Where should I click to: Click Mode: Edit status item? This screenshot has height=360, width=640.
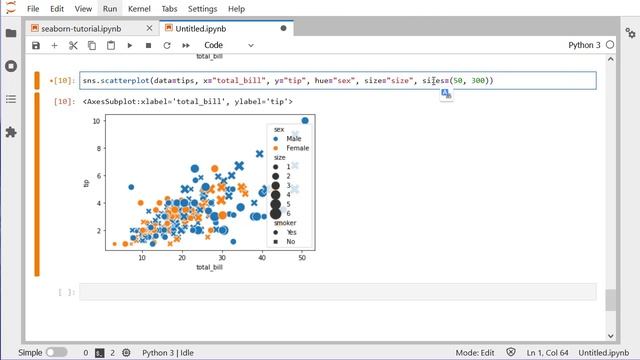[475, 353]
